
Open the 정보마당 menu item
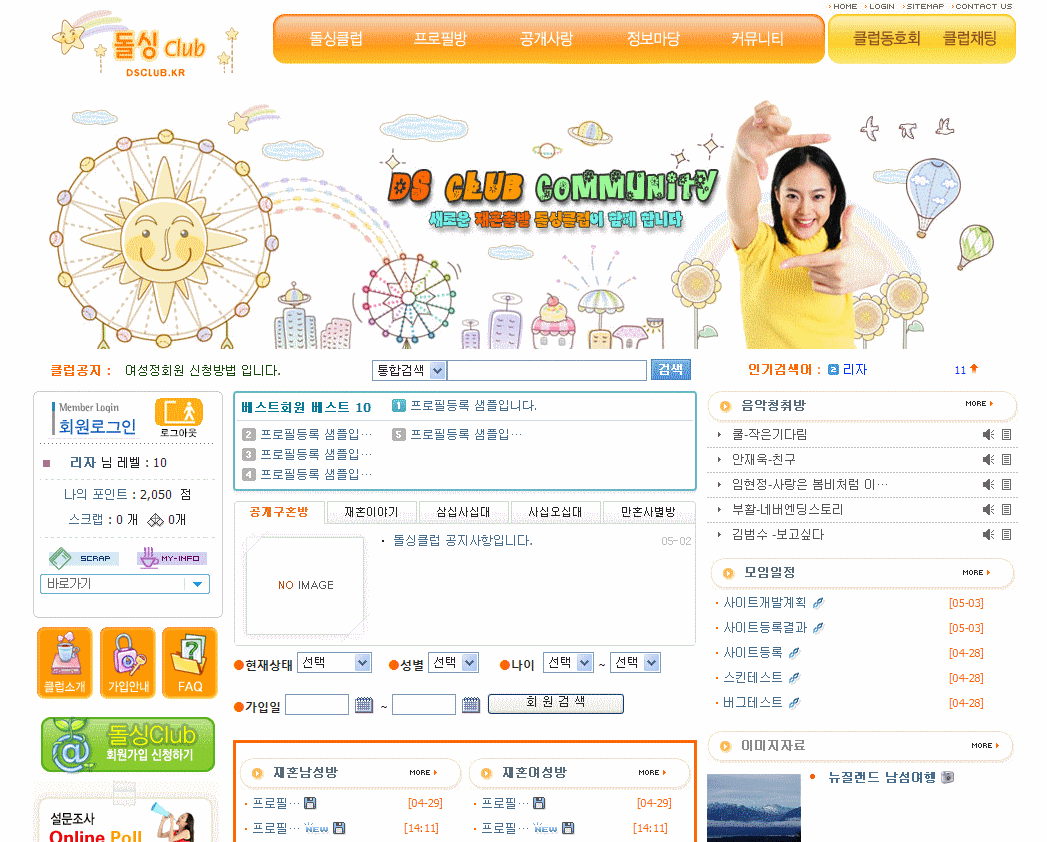(x=652, y=39)
